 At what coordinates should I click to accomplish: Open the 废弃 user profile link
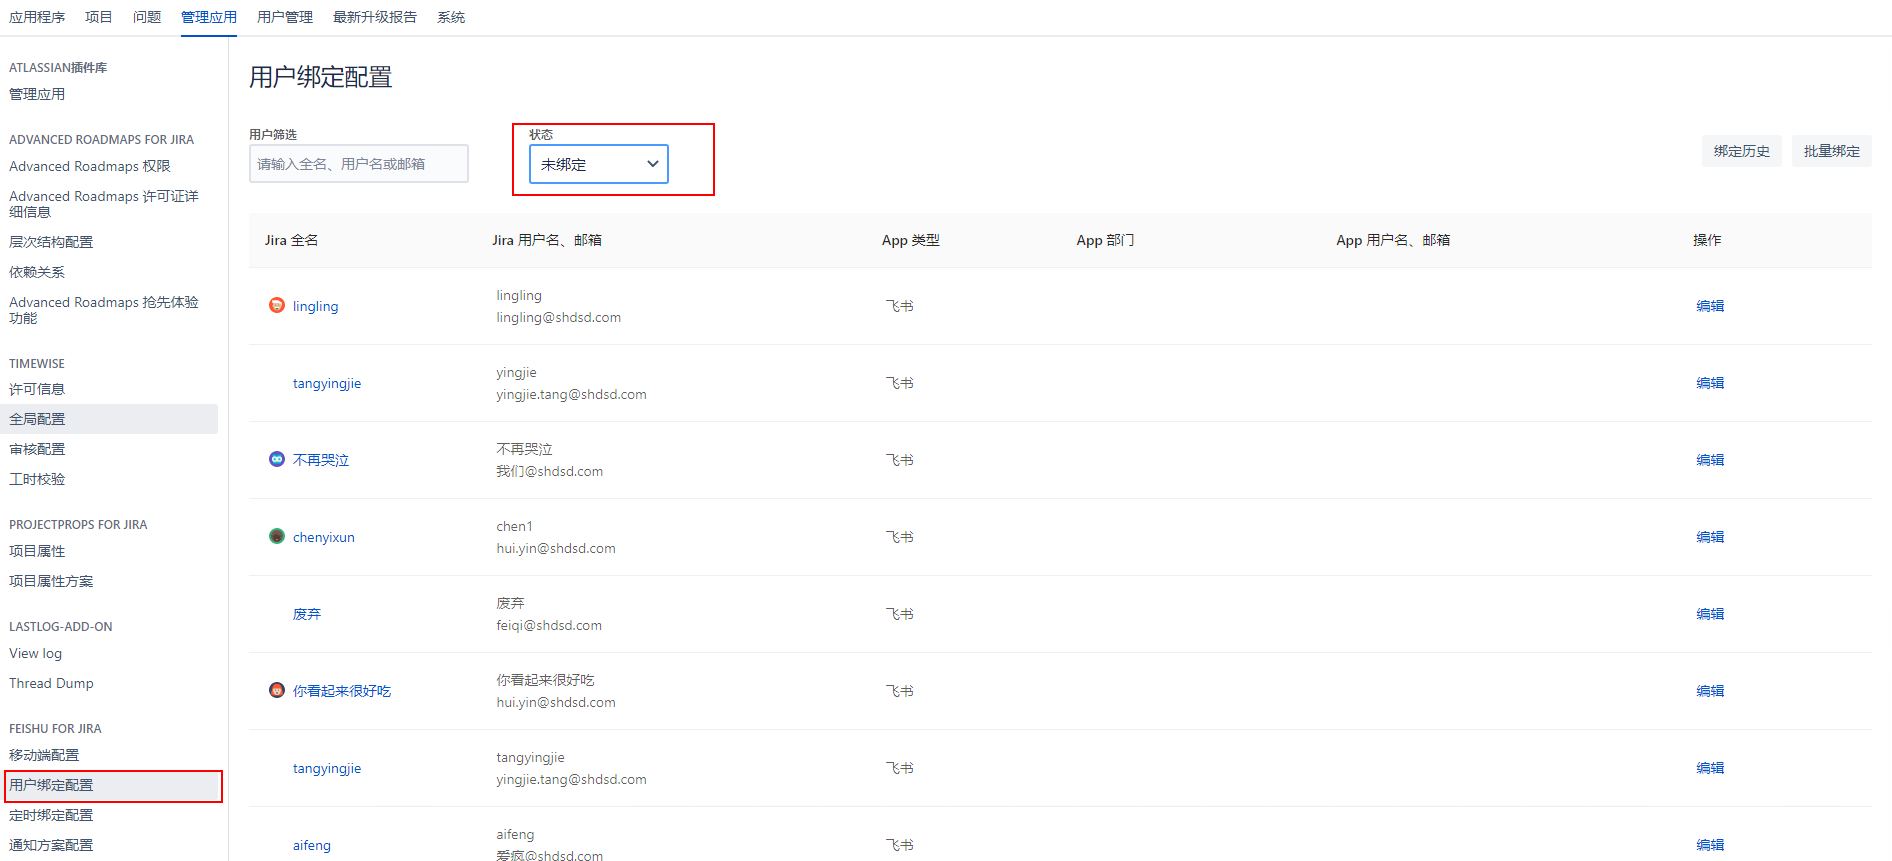(x=307, y=614)
